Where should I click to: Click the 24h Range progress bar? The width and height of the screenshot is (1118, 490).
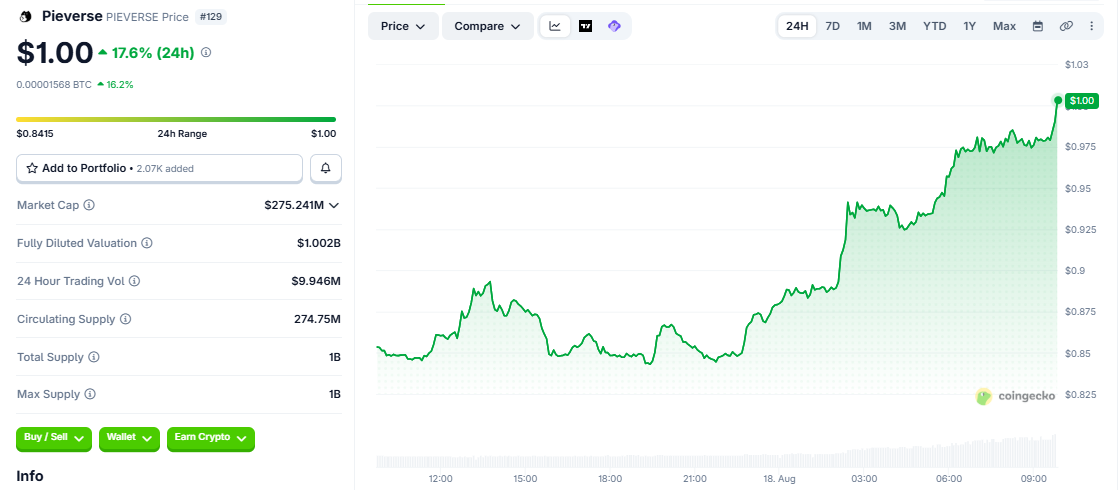click(x=176, y=120)
